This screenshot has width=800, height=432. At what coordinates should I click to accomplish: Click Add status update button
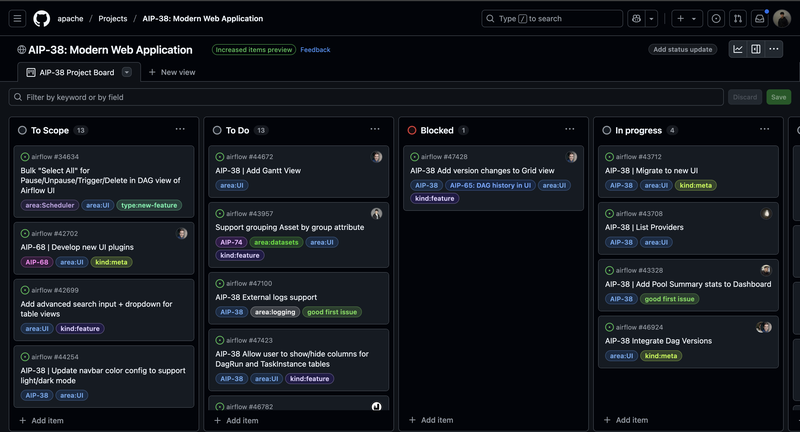pos(683,49)
